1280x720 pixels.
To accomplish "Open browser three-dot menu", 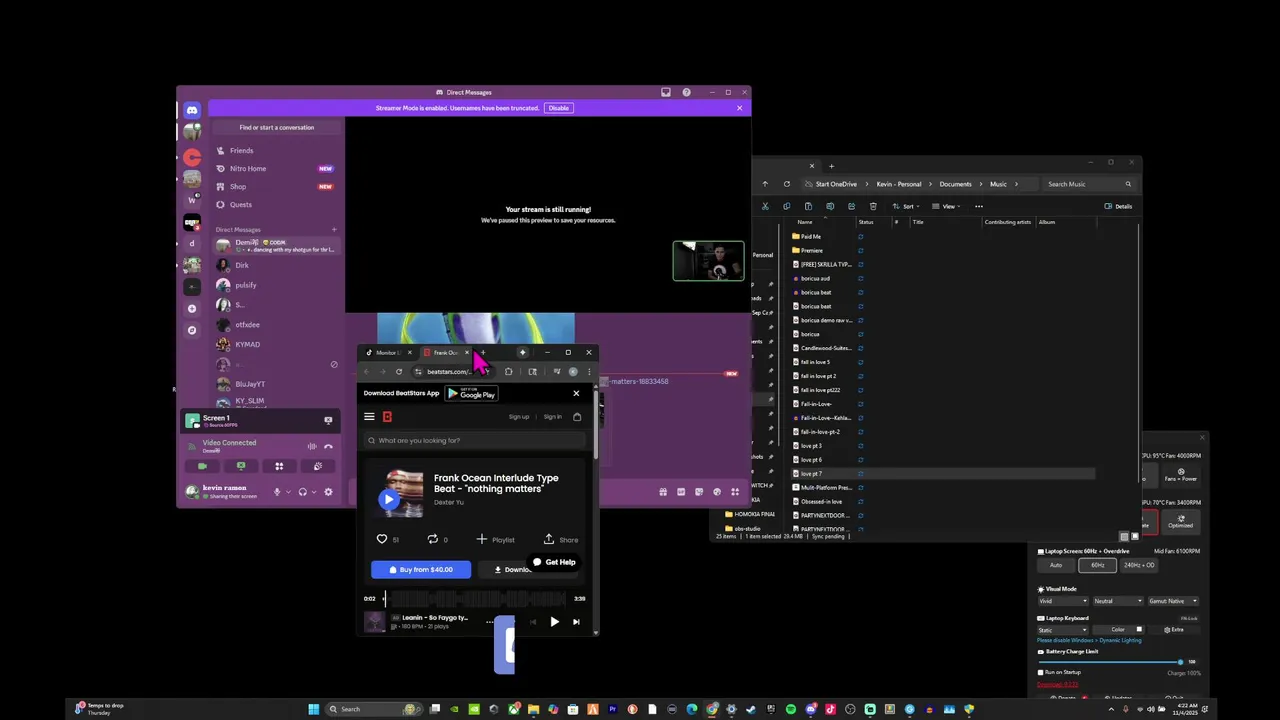I will click(x=589, y=371).
